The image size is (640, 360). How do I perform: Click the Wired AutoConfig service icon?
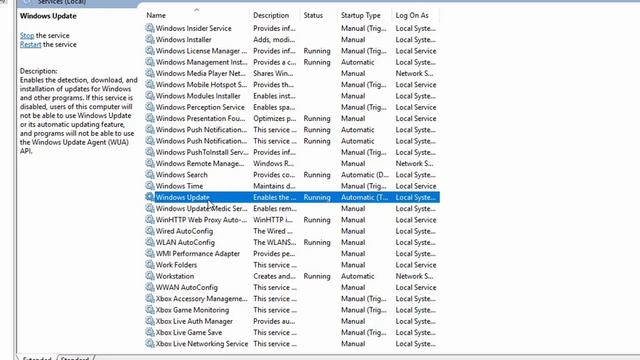pos(150,231)
